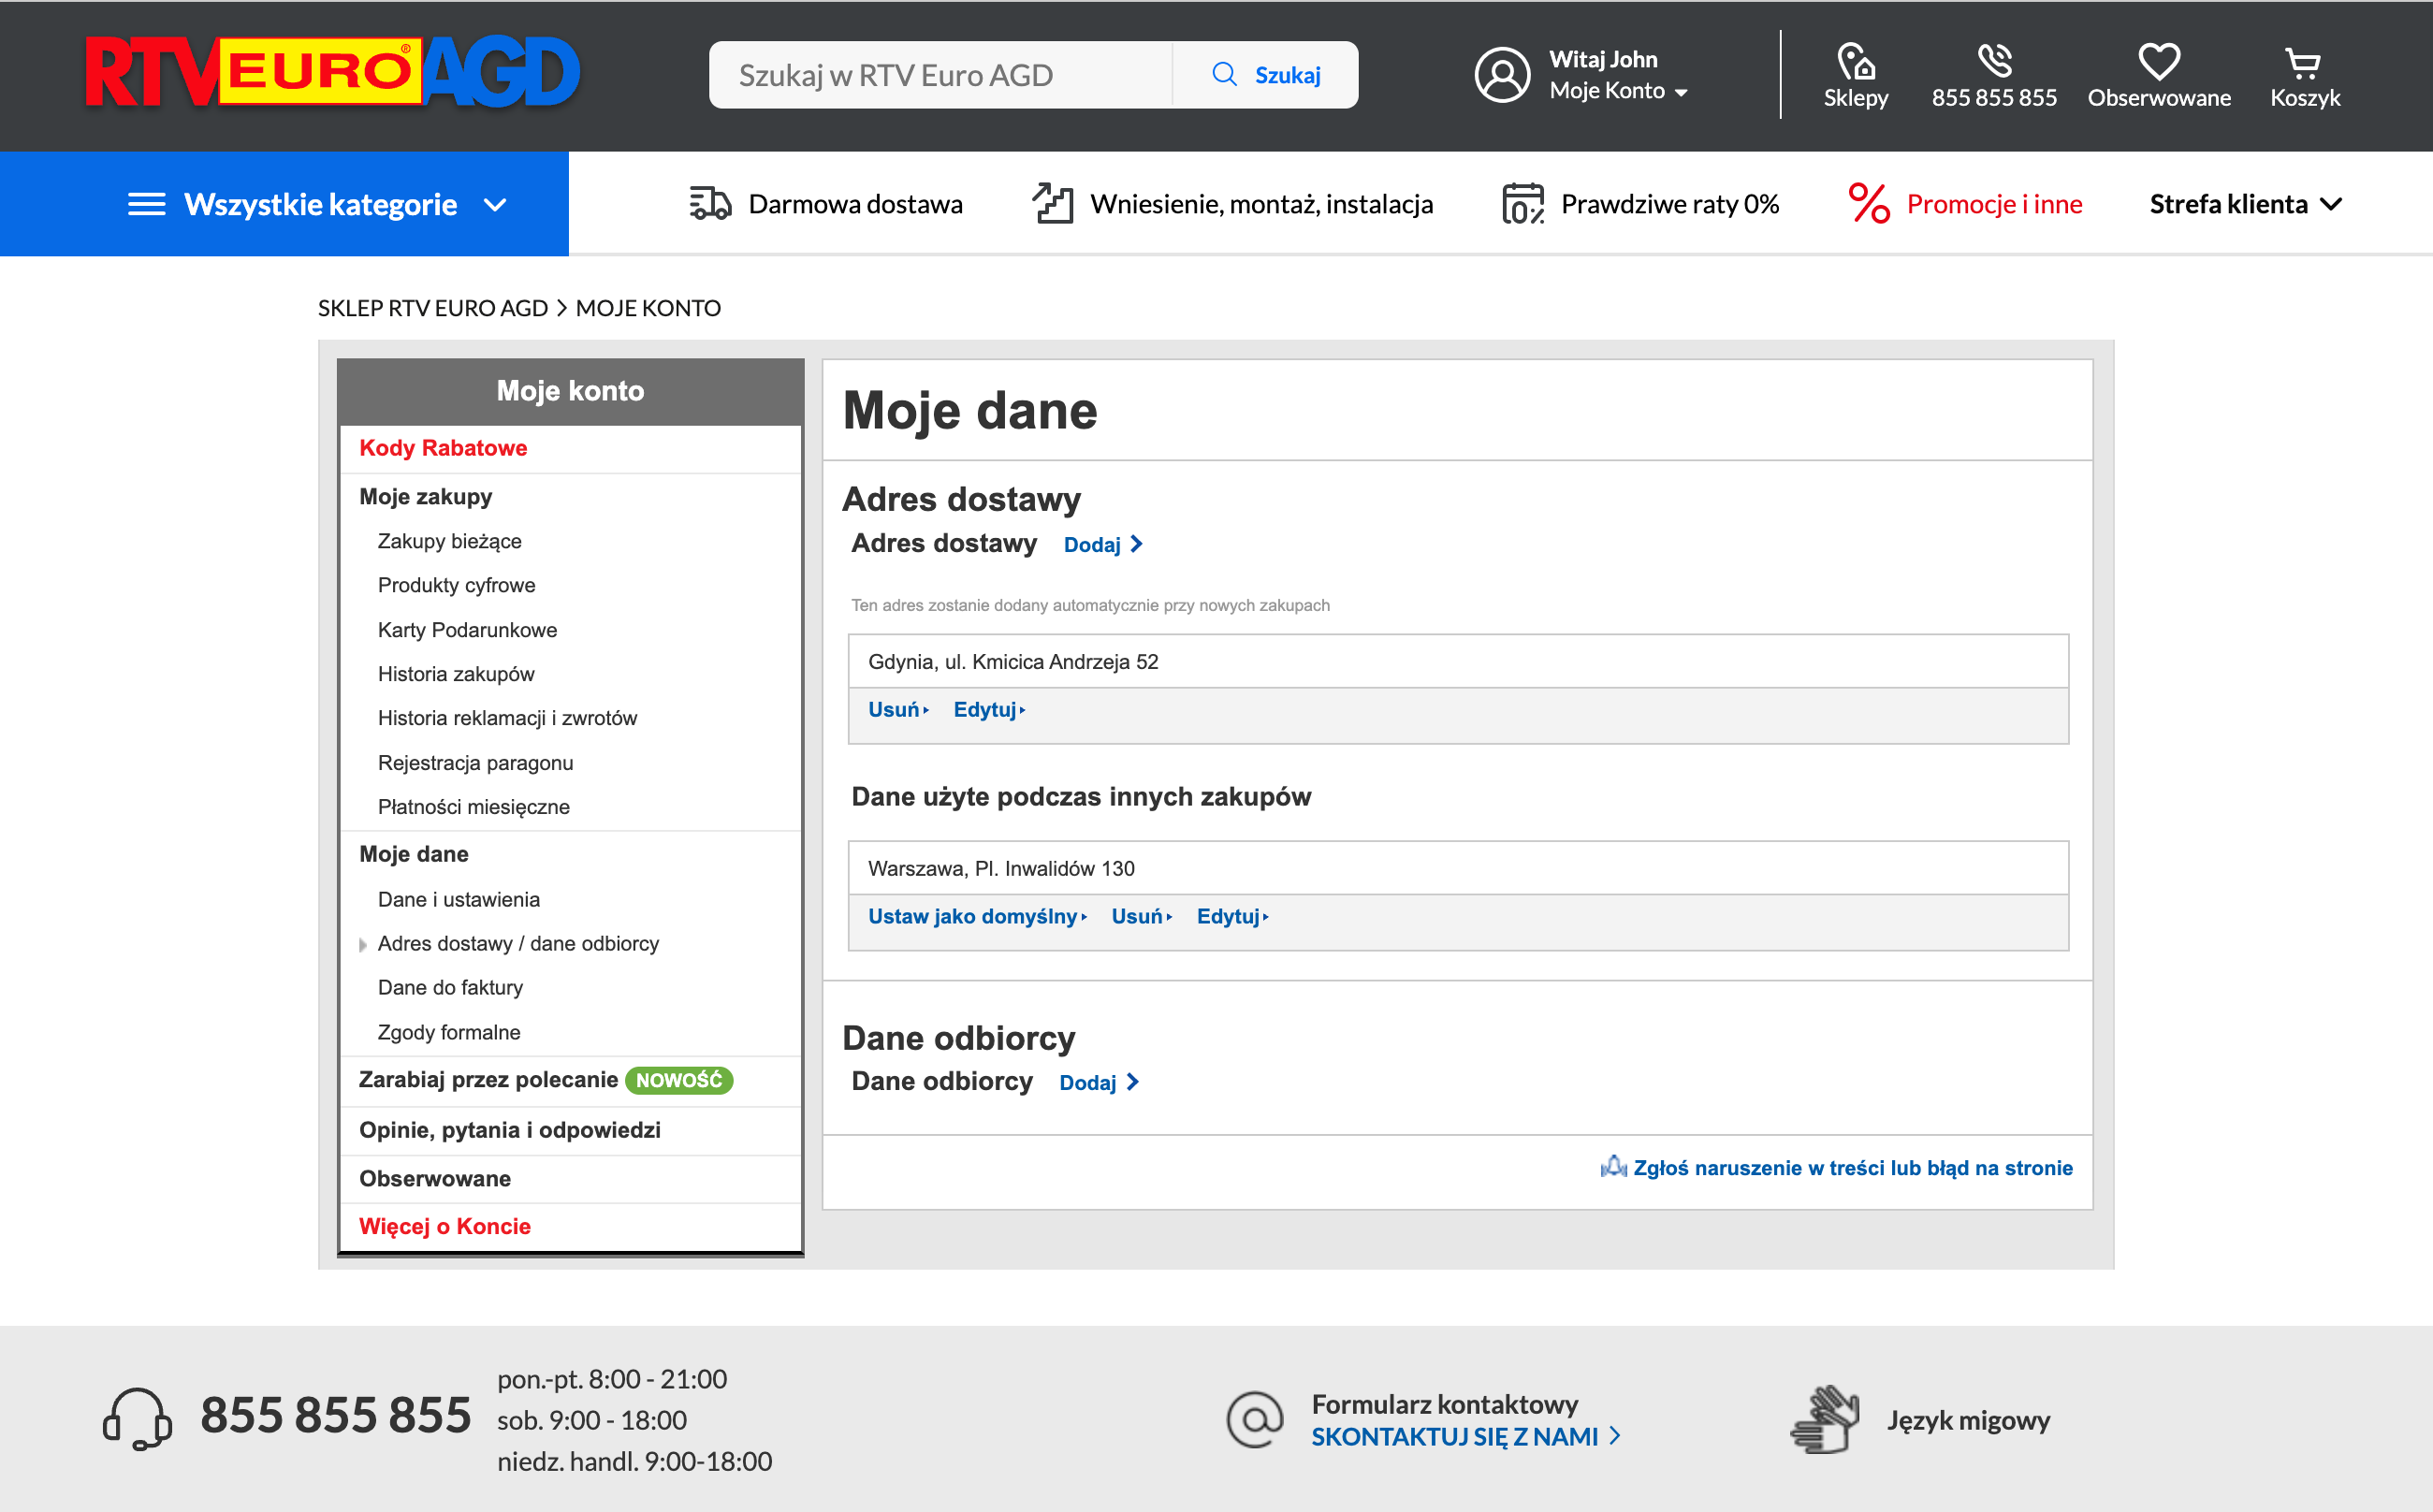Expand the Moje Konto dropdown

click(x=1616, y=90)
